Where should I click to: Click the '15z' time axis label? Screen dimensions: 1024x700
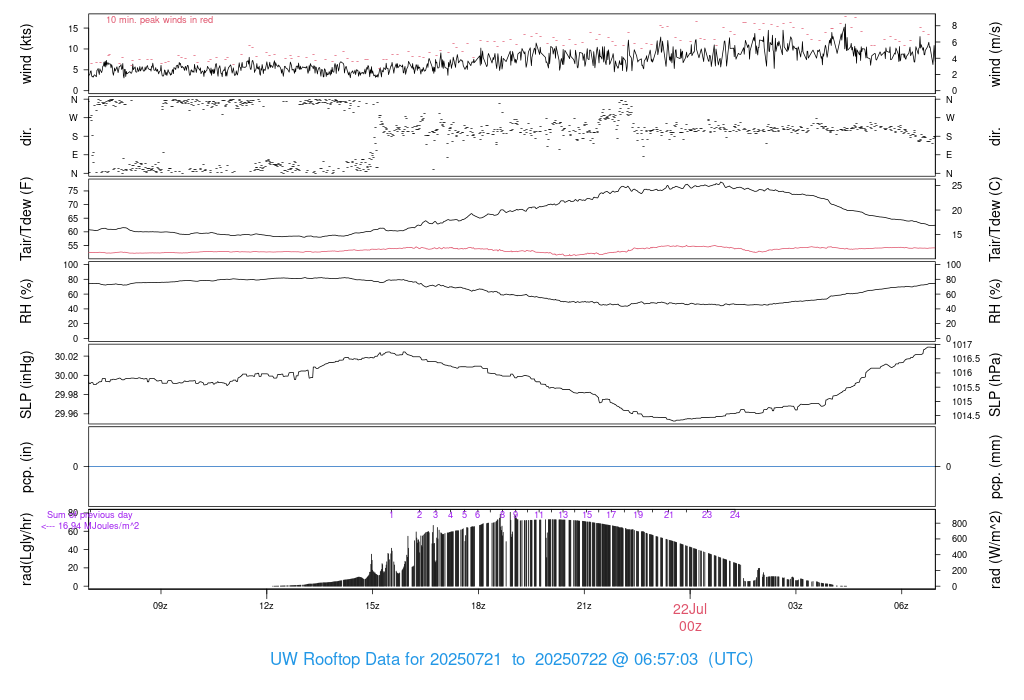[x=372, y=606]
